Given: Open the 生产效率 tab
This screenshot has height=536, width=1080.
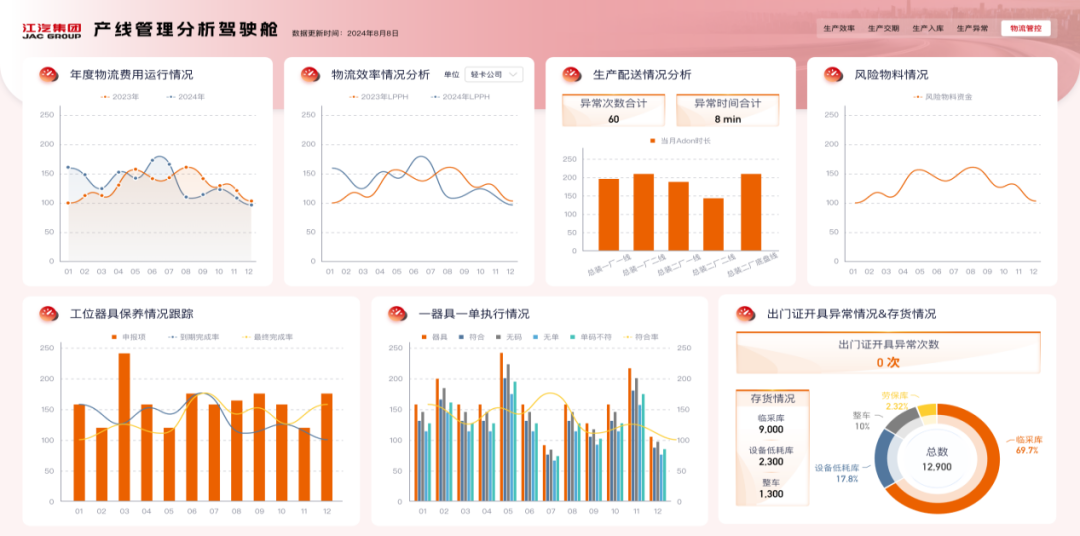Looking at the screenshot, I should tap(838, 28).
